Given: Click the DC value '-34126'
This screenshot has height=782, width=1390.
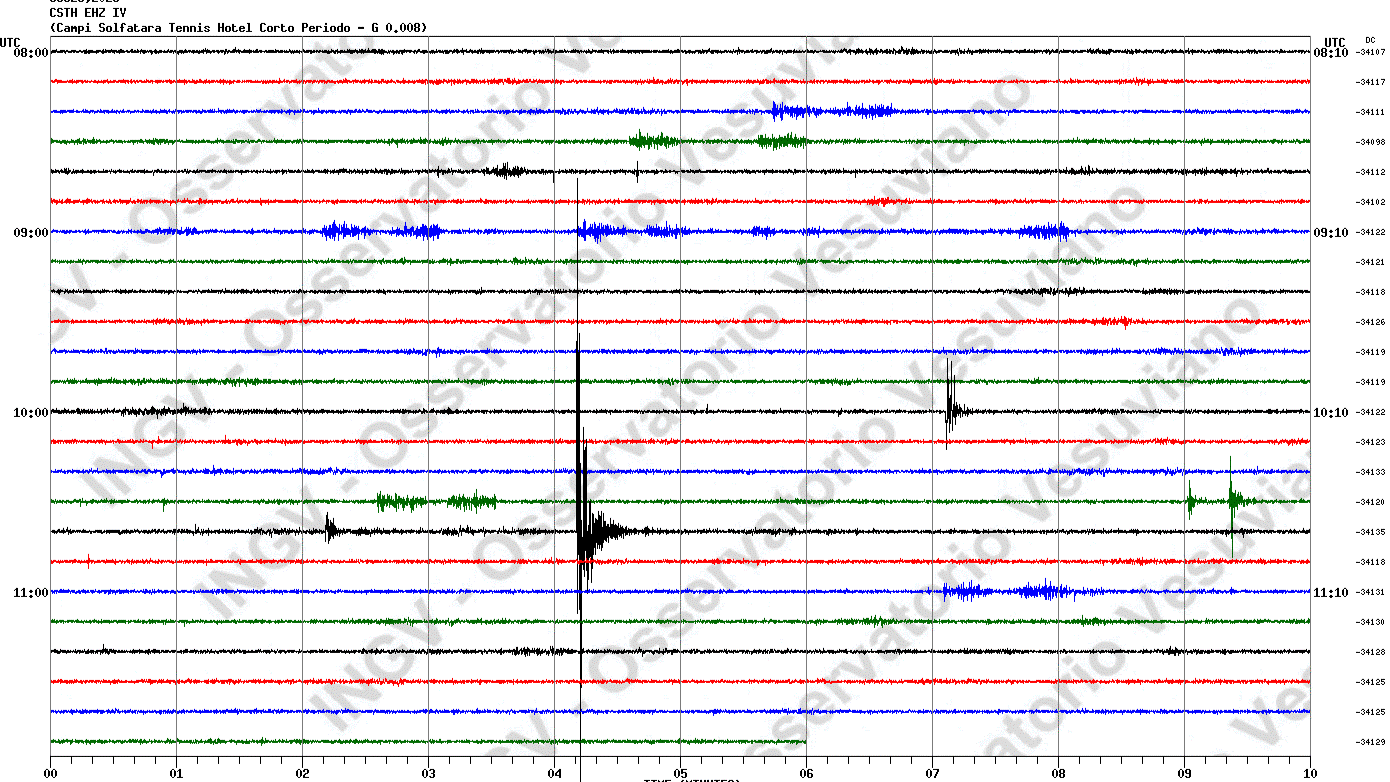Looking at the screenshot, I should click(x=1370, y=322).
